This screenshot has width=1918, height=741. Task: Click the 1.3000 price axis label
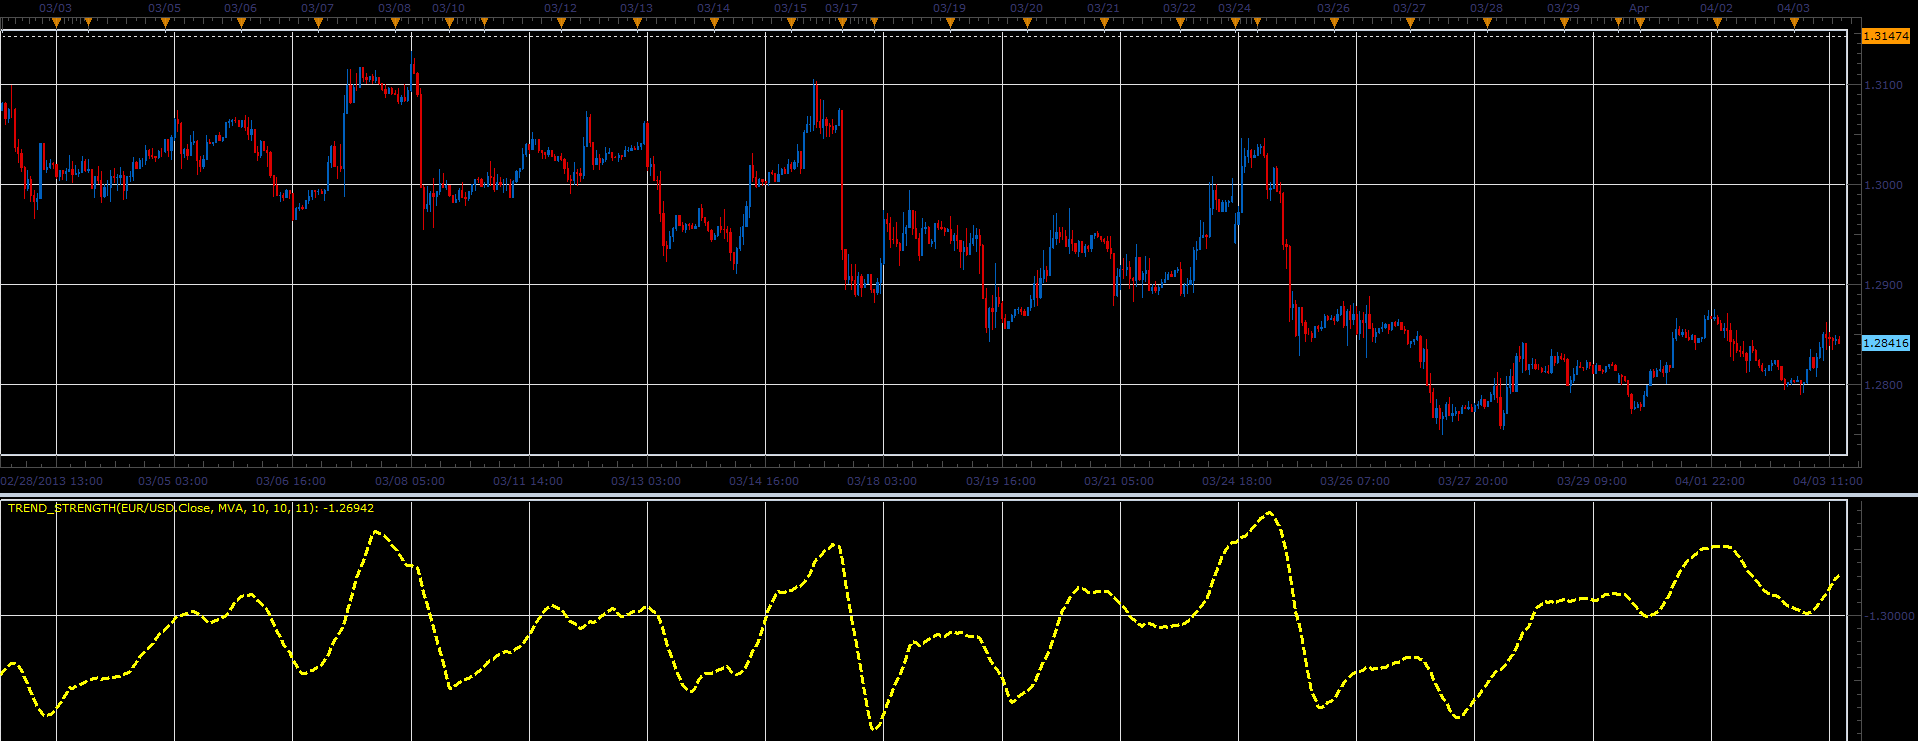tap(1883, 186)
